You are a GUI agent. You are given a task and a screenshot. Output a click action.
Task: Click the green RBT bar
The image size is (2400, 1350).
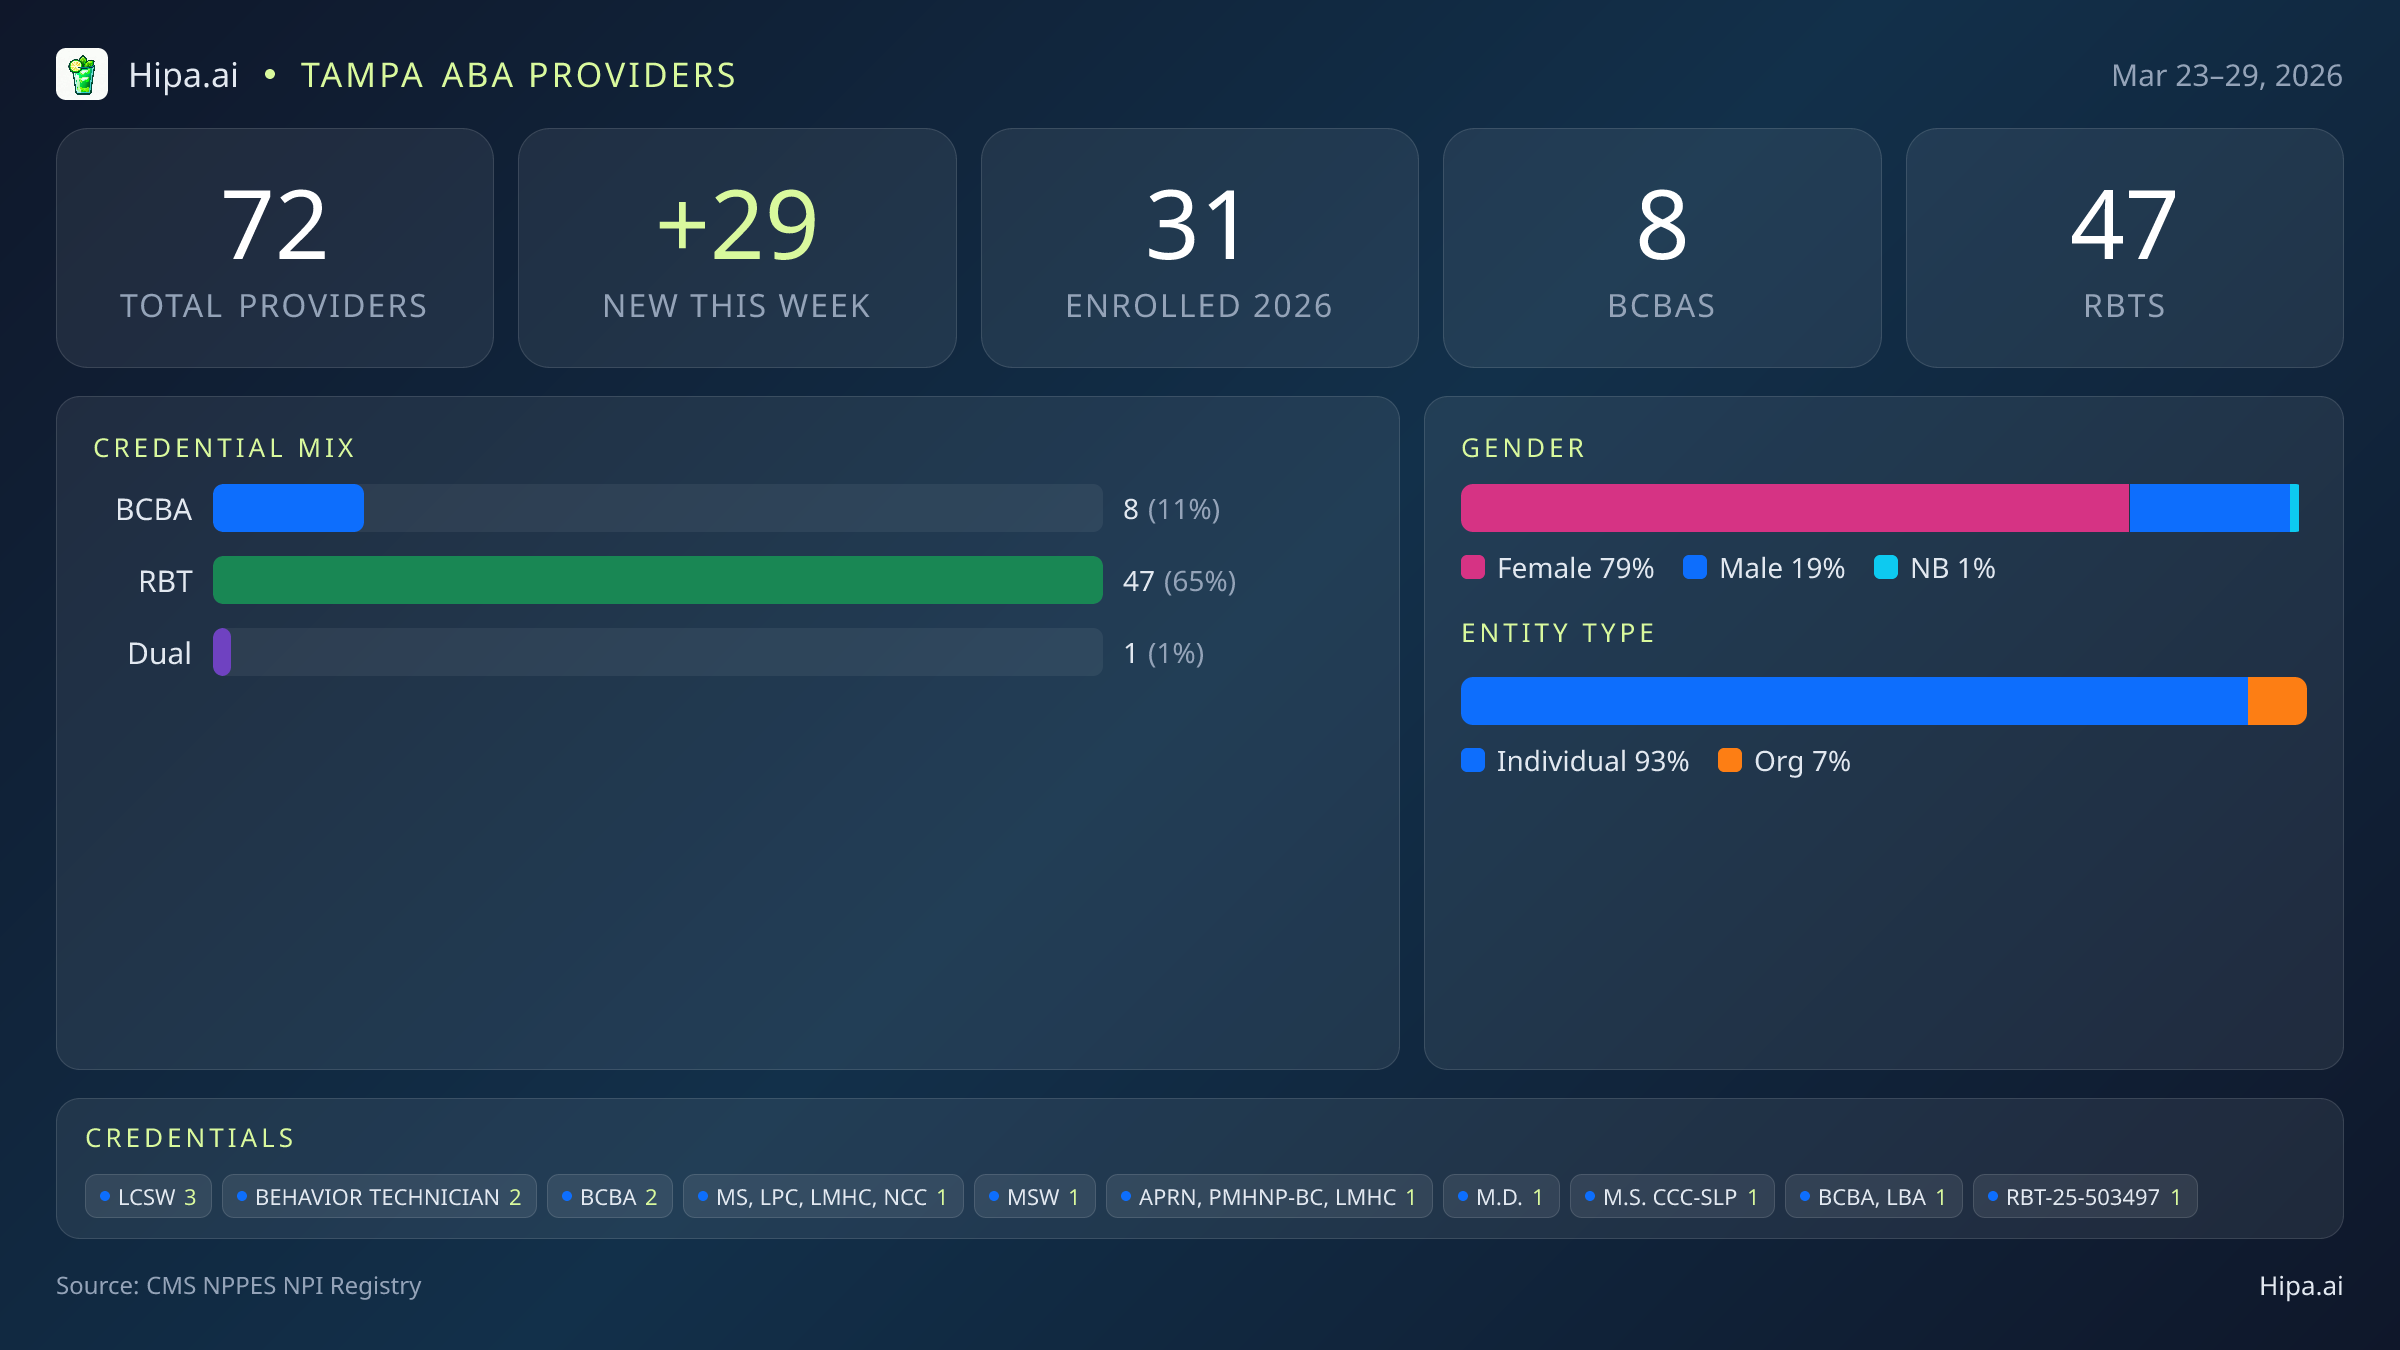coord(657,580)
